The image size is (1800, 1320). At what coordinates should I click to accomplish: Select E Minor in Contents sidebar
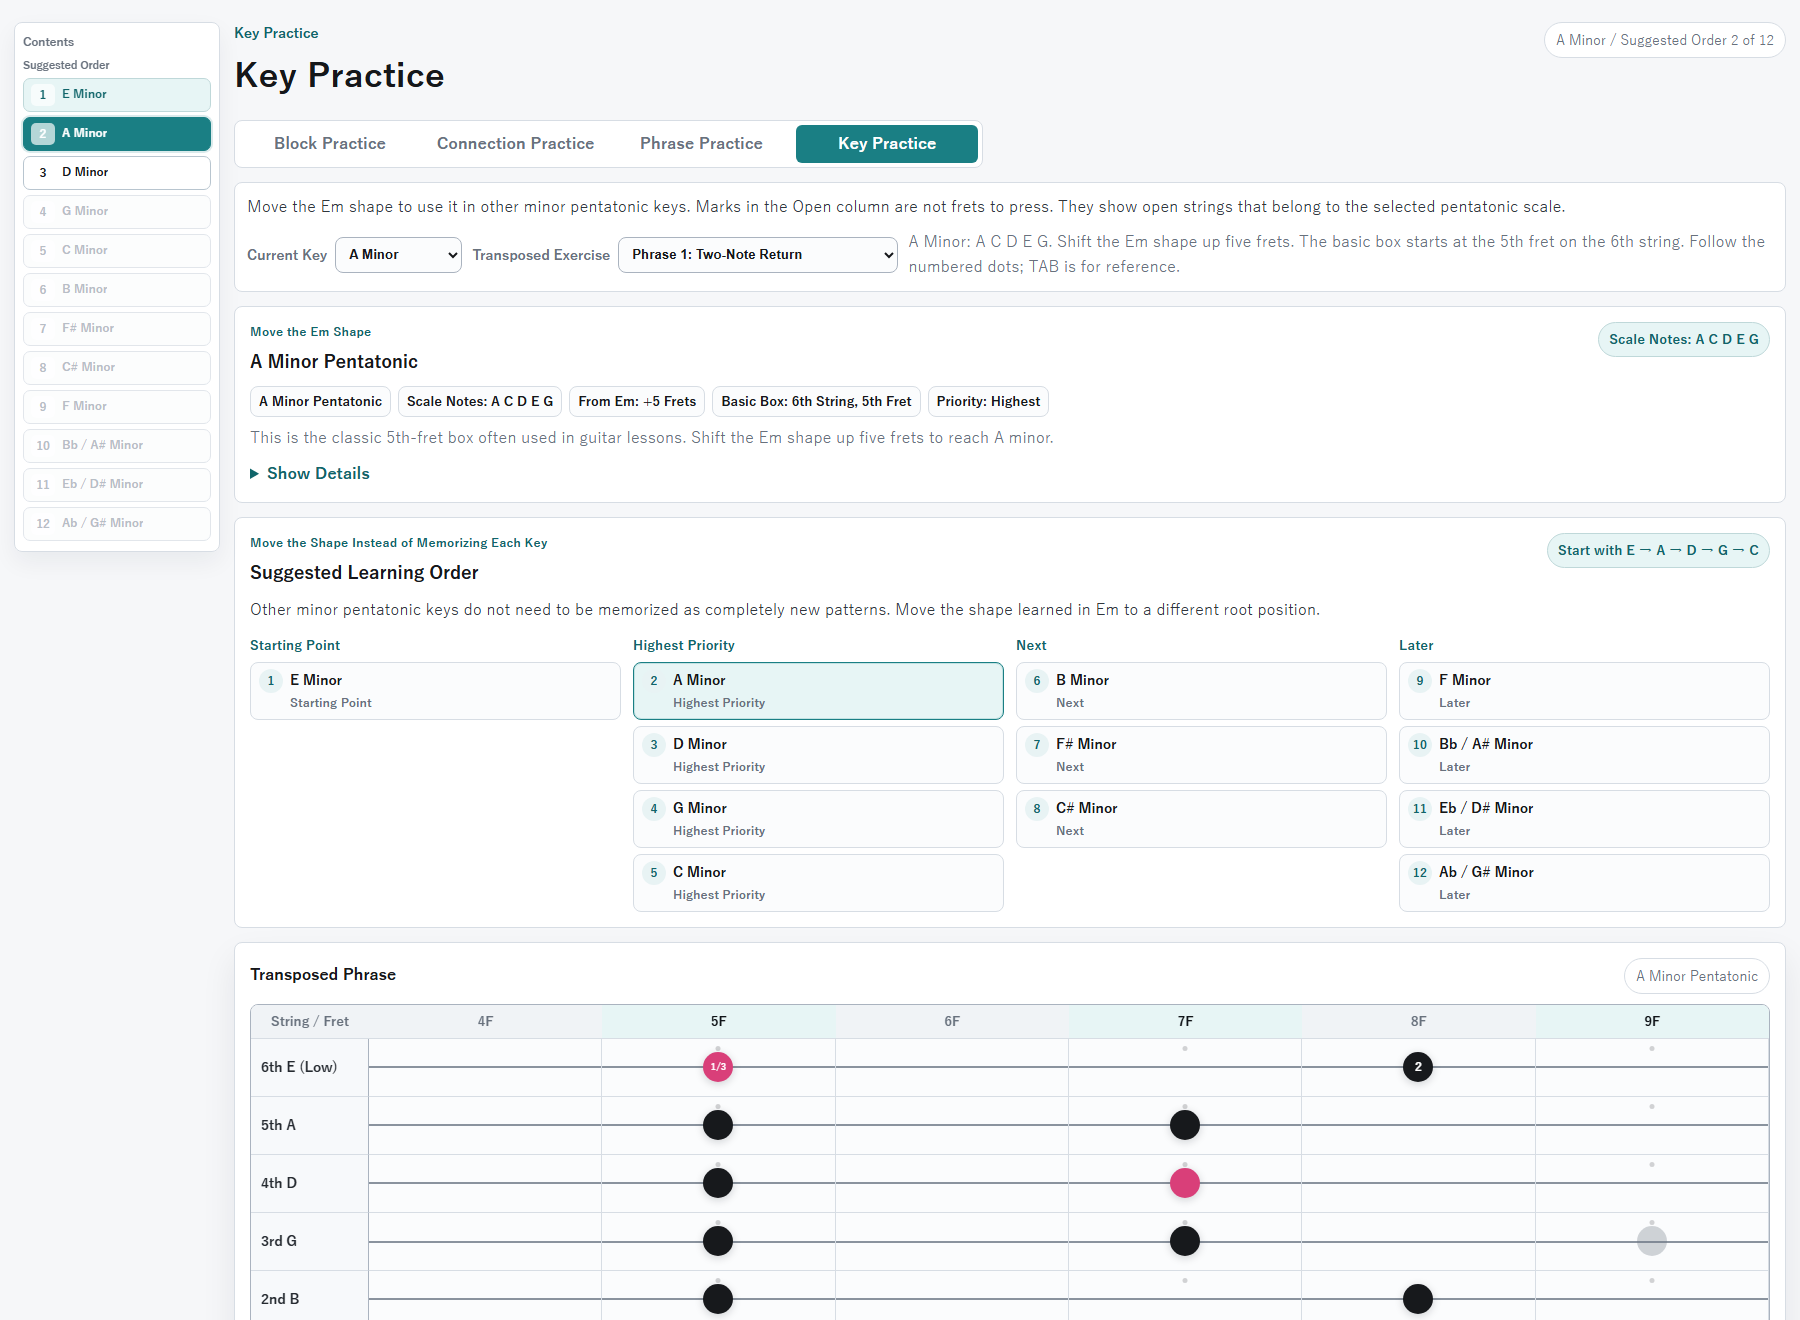pyautogui.click(x=117, y=94)
